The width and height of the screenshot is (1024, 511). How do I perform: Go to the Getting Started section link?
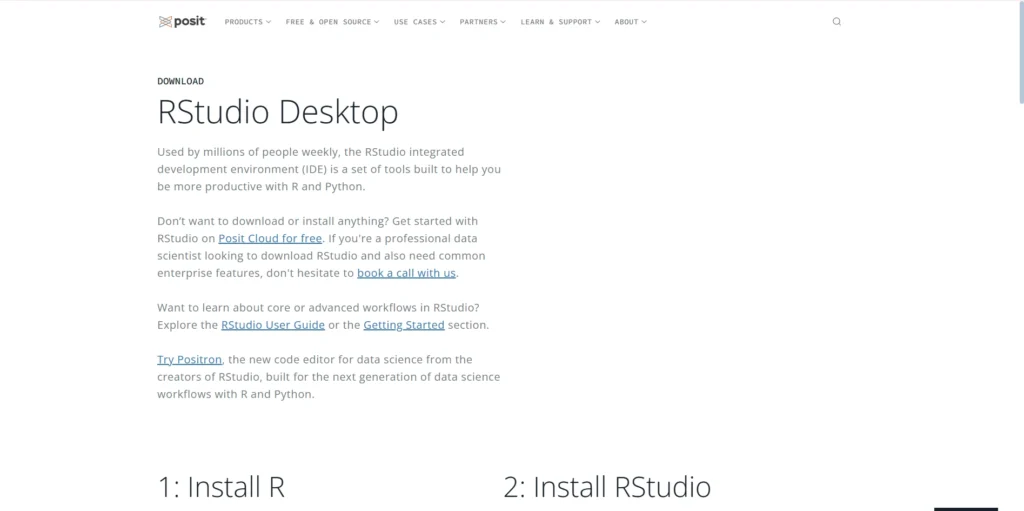(x=403, y=325)
